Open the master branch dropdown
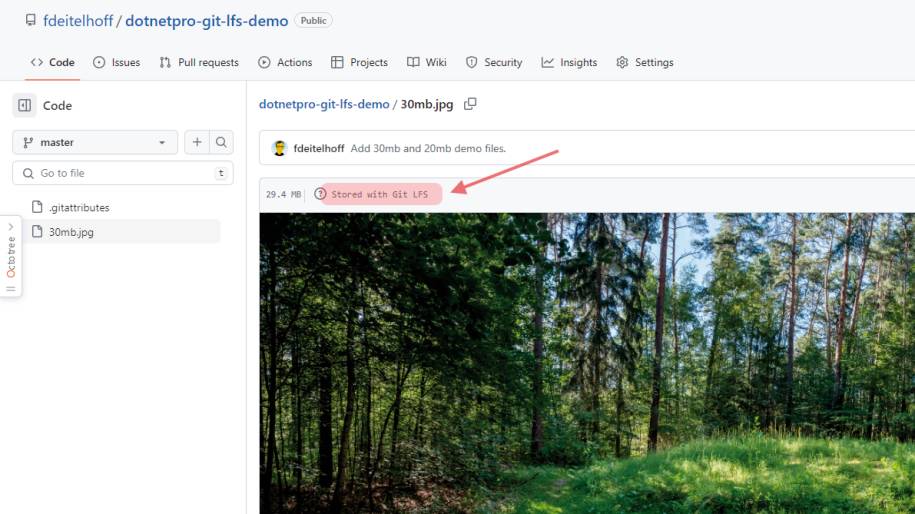 (95, 142)
